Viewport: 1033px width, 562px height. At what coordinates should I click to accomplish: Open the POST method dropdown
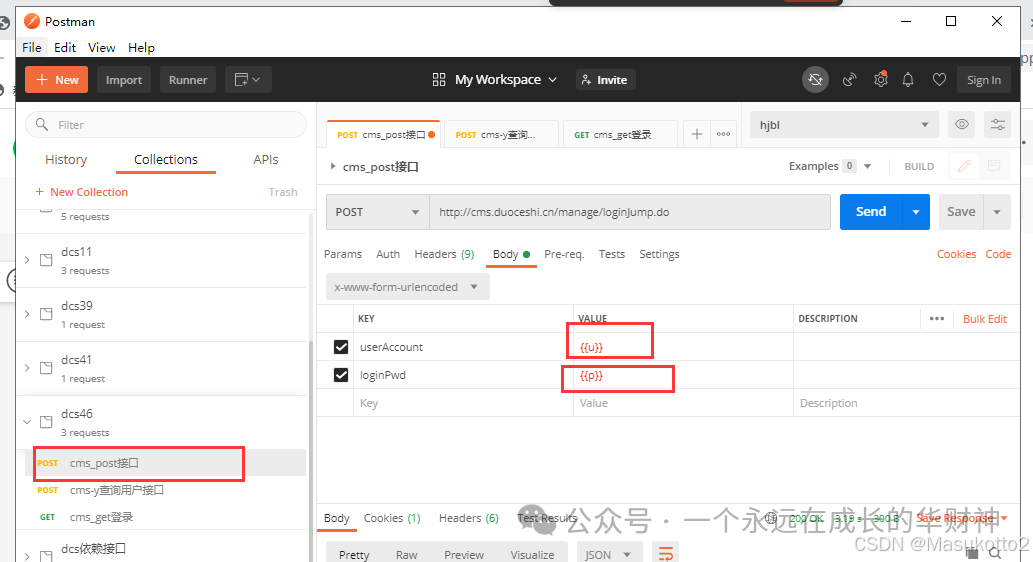pyautogui.click(x=377, y=212)
